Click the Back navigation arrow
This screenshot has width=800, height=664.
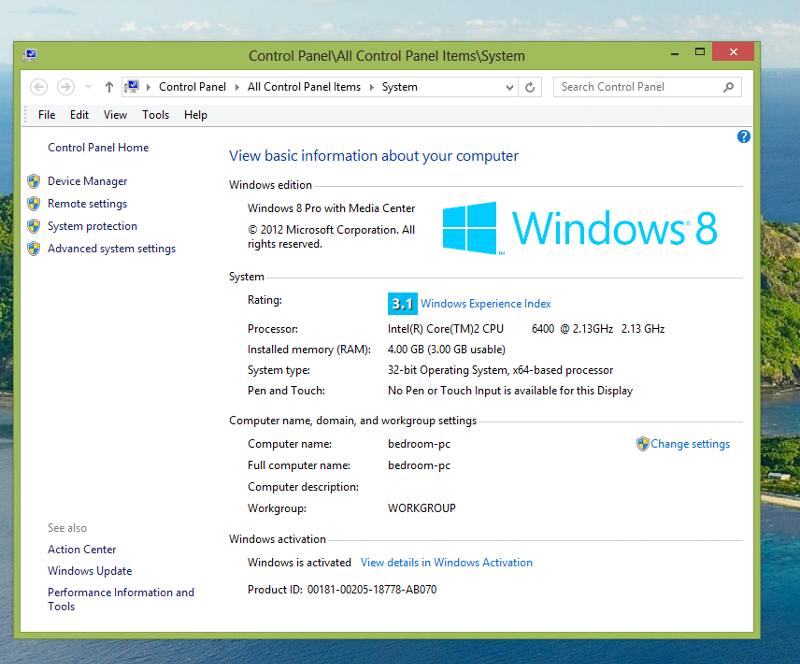pos(39,87)
